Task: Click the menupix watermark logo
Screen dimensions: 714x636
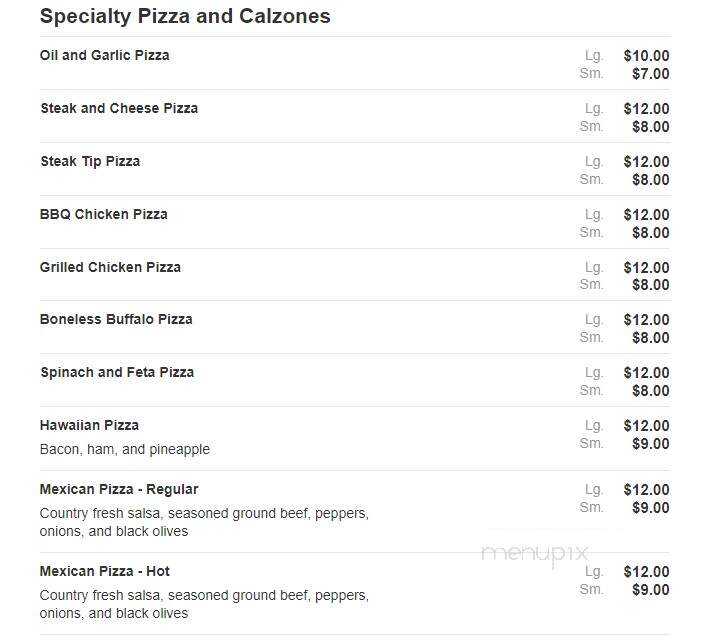Action: pos(535,555)
